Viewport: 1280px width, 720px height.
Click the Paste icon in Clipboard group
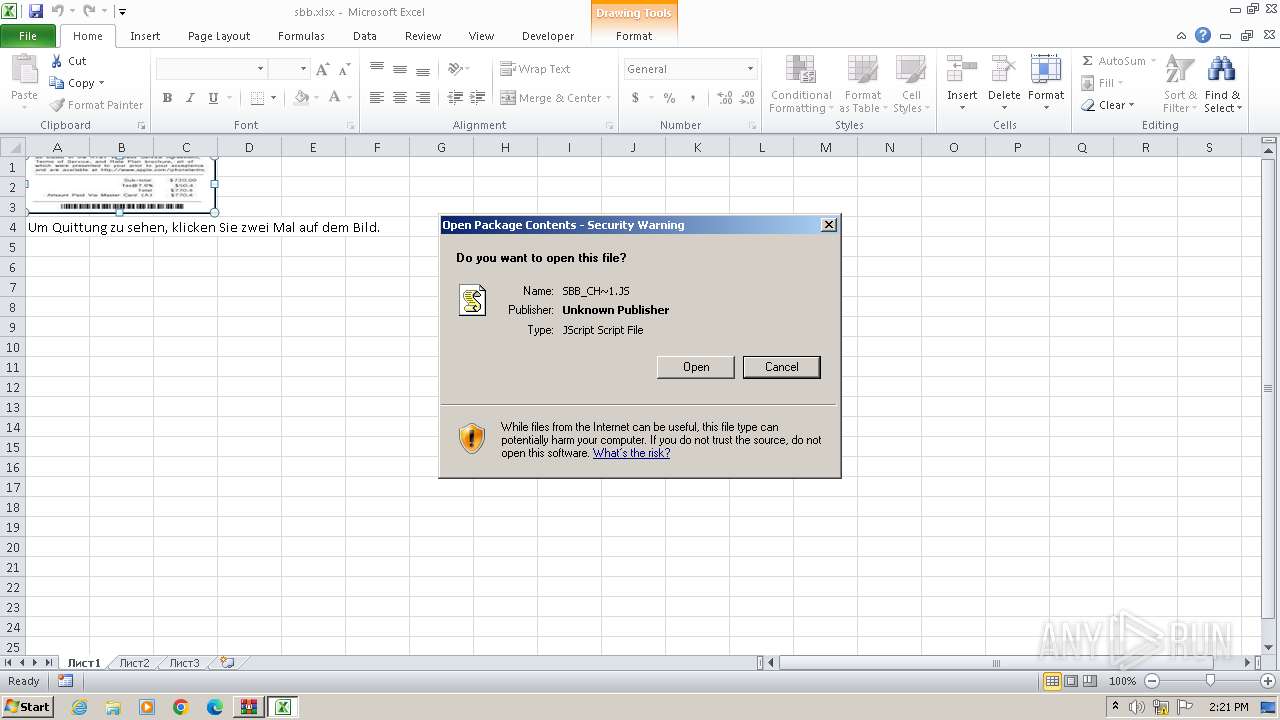click(24, 71)
